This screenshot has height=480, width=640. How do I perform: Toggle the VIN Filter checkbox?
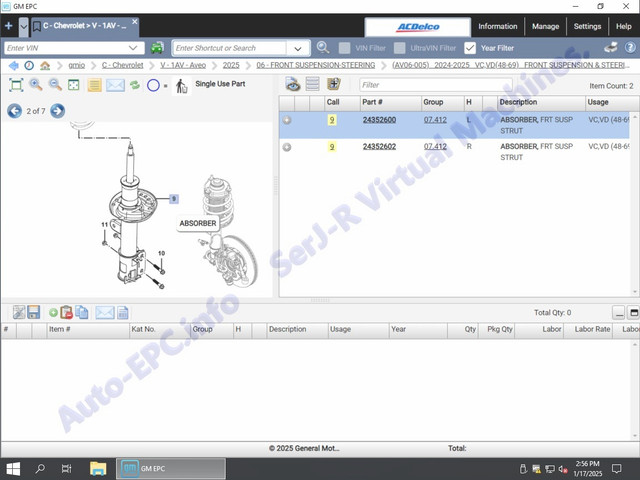pos(344,48)
